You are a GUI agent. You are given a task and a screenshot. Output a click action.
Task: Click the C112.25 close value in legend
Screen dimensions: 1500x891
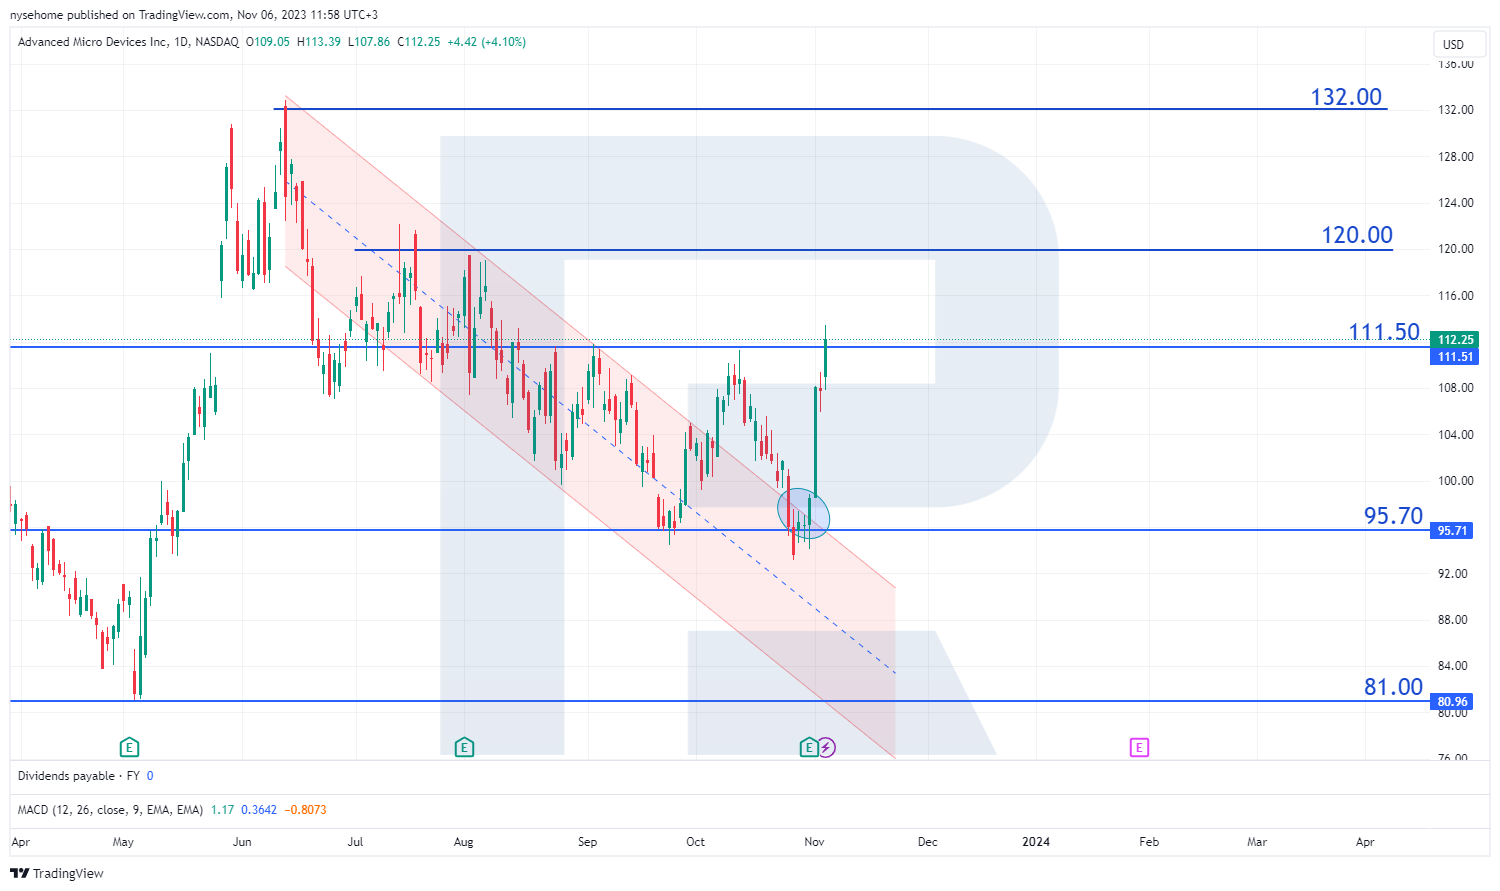point(419,42)
